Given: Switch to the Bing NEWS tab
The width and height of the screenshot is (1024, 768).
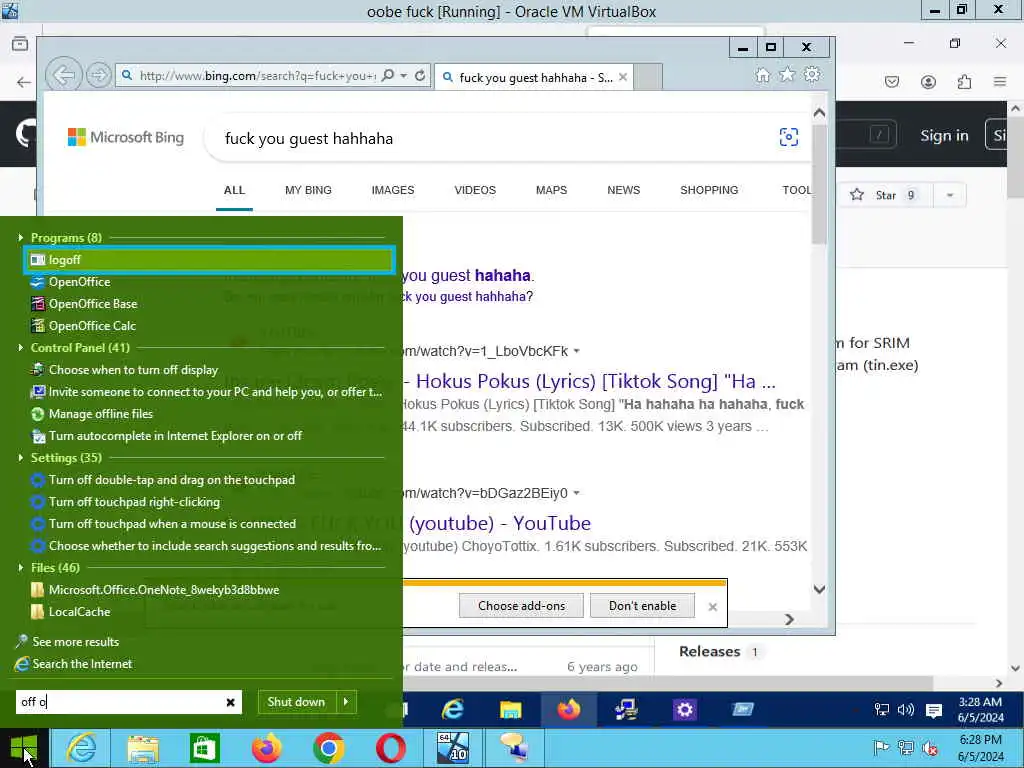Looking at the screenshot, I should pyautogui.click(x=623, y=190).
